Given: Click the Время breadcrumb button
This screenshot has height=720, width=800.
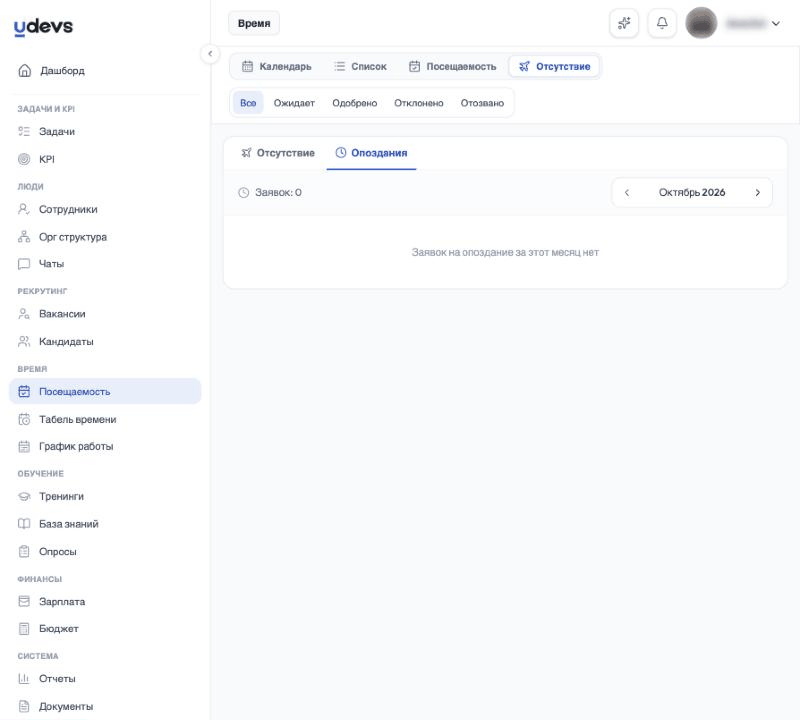Looking at the screenshot, I should point(254,23).
